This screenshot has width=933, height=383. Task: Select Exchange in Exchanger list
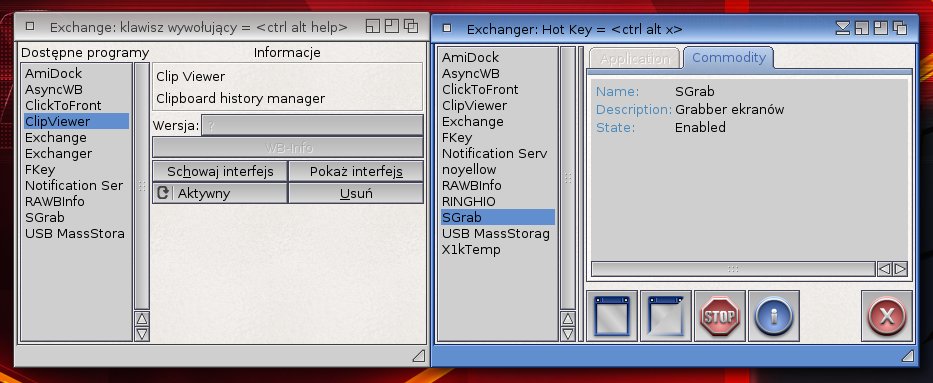click(x=498, y=121)
